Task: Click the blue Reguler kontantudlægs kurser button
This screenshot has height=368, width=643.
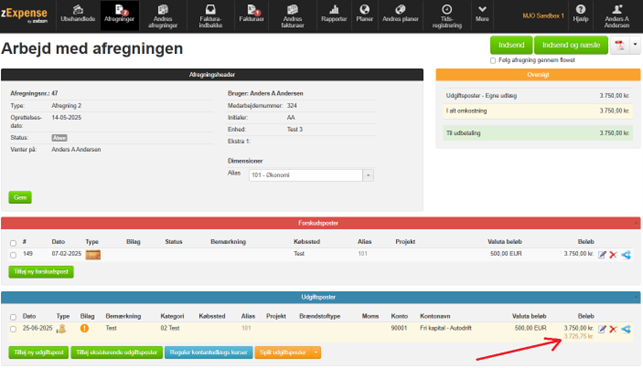Action: point(208,352)
